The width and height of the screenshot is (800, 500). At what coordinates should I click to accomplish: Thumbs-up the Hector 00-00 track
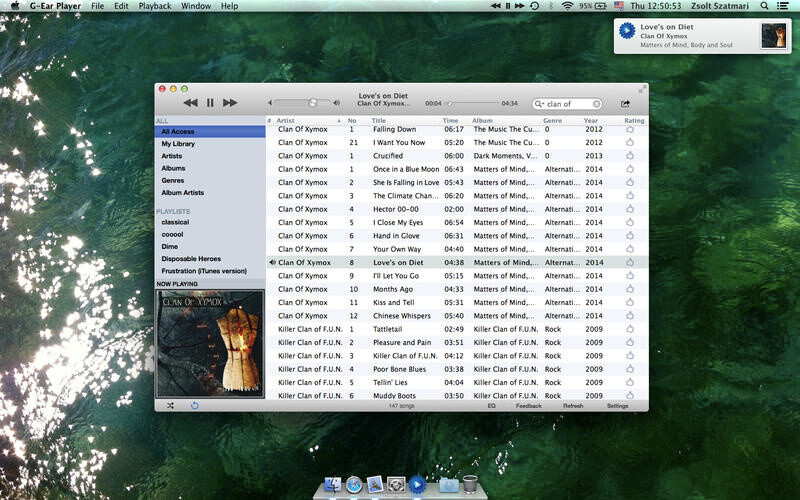tap(630, 209)
